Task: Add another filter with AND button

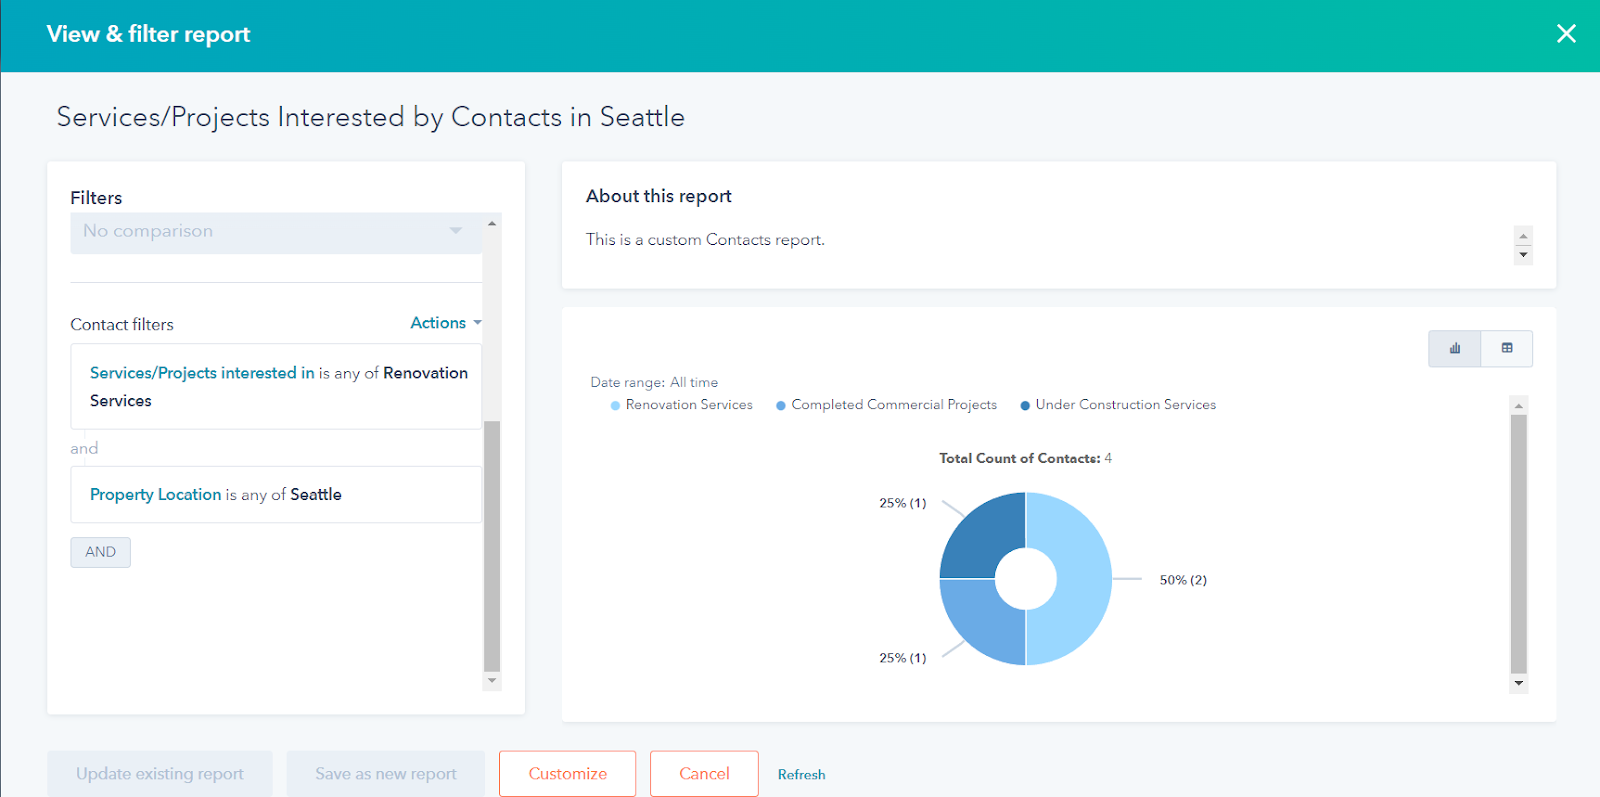Action: 100,552
